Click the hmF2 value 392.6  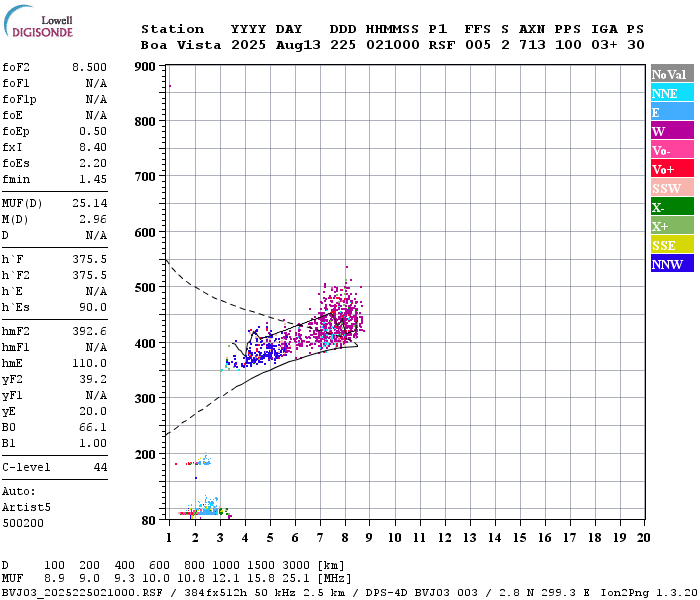point(89,331)
